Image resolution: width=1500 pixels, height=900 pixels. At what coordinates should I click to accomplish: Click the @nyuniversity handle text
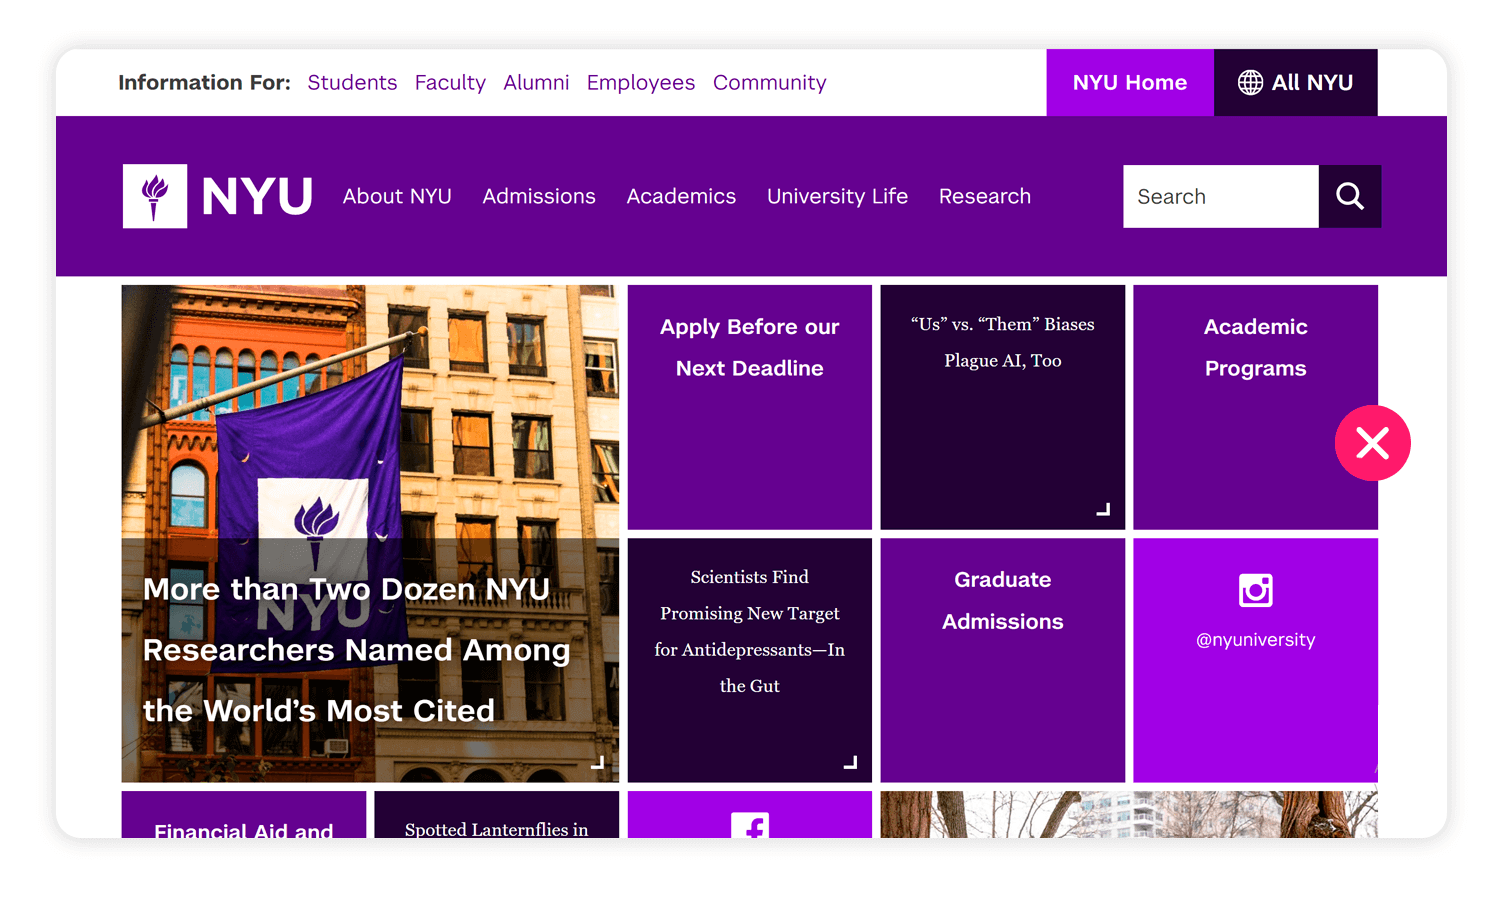pyautogui.click(x=1256, y=640)
